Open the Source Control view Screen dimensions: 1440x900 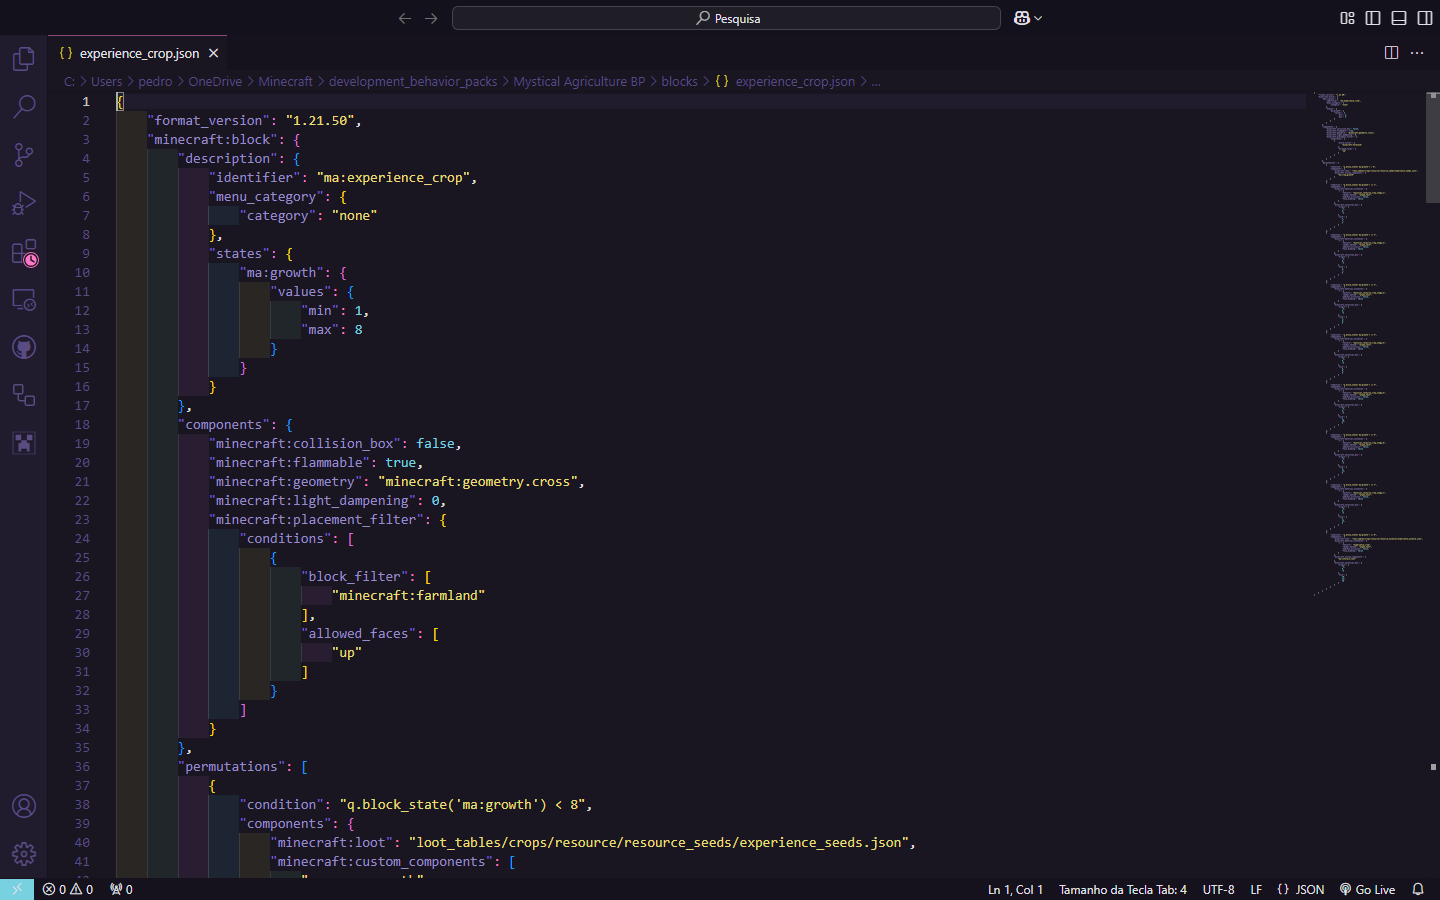(24, 154)
